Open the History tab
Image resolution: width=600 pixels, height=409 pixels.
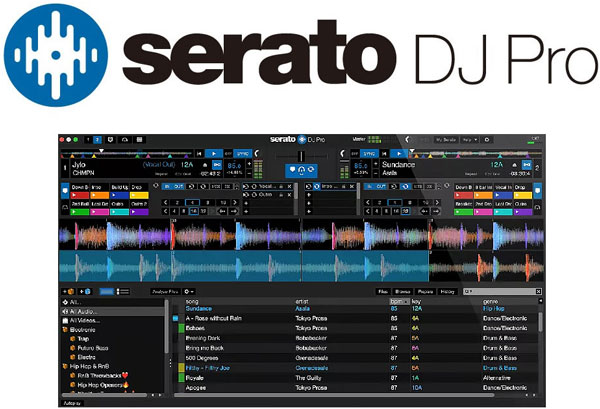447,292
